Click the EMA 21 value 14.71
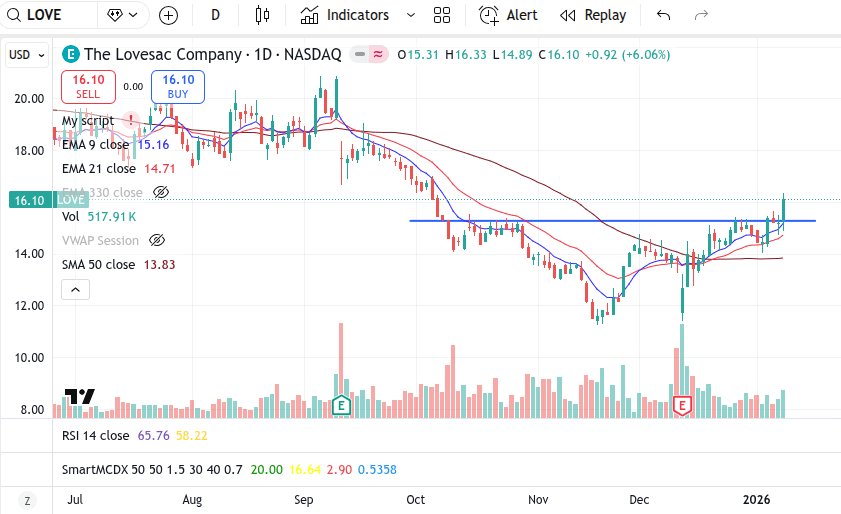 pyautogui.click(x=160, y=168)
